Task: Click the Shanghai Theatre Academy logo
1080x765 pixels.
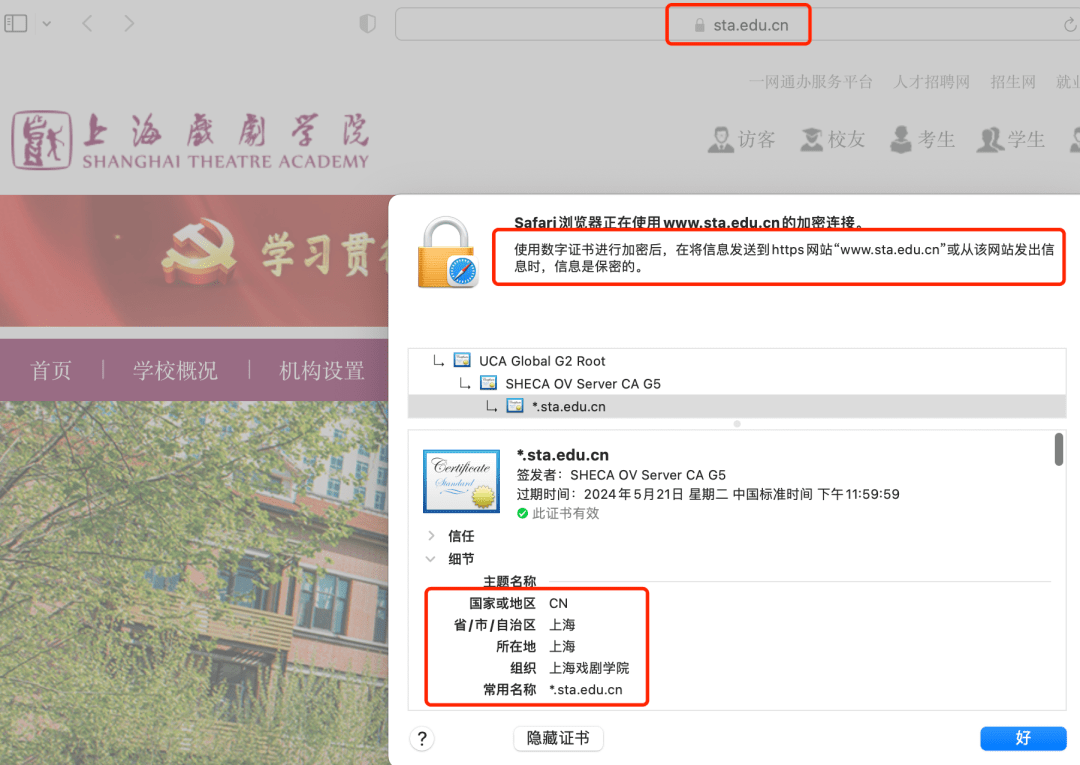Action: point(190,140)
